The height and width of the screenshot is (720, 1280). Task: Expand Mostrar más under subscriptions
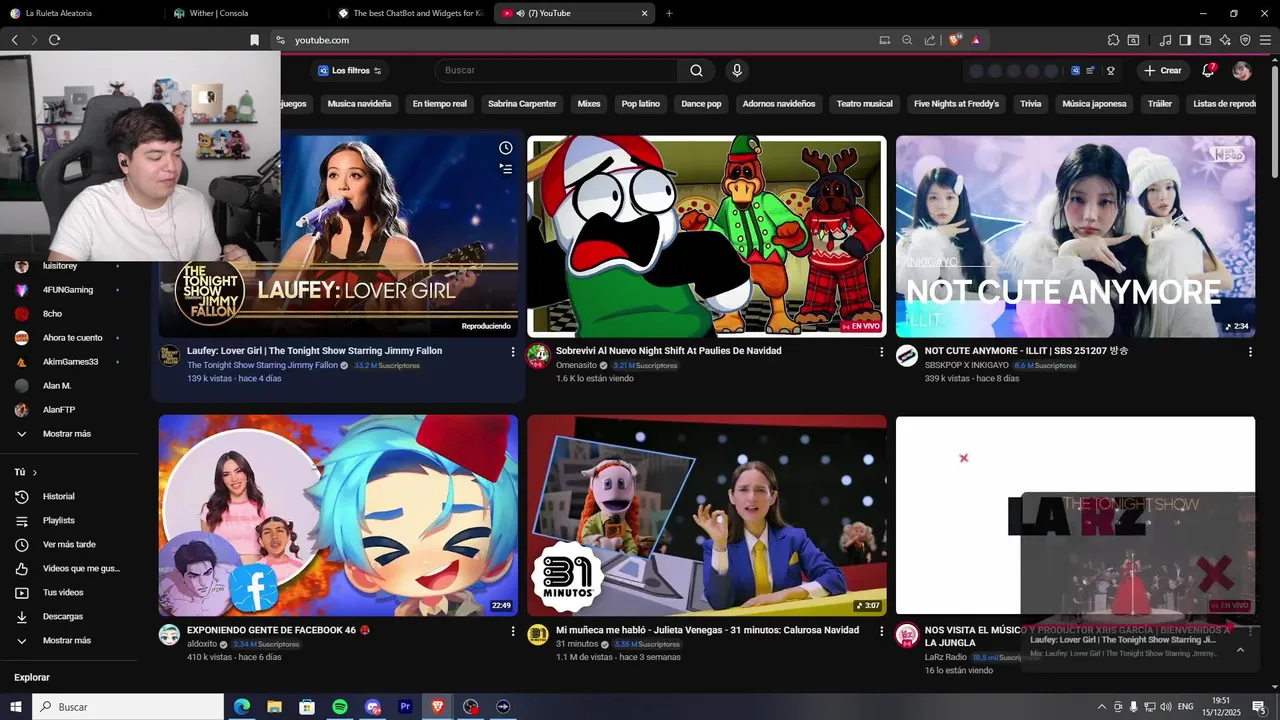point(66,434)
